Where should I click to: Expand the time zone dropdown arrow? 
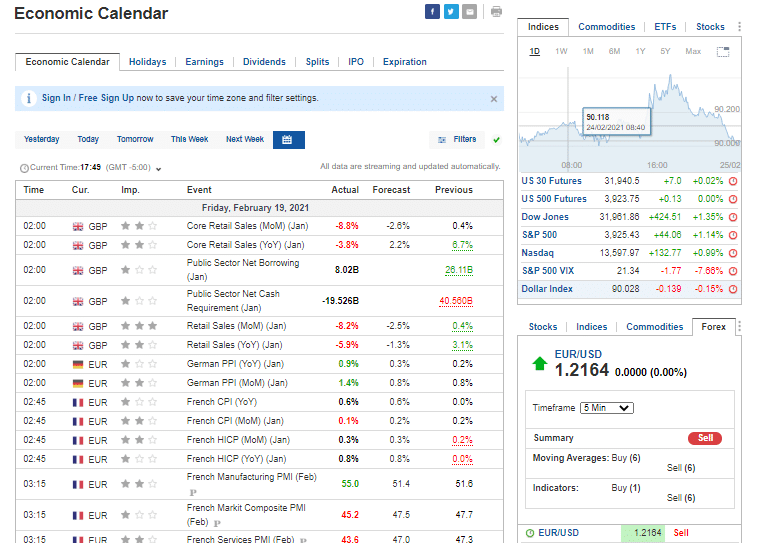pyautogui.click(x=158, y=169)
